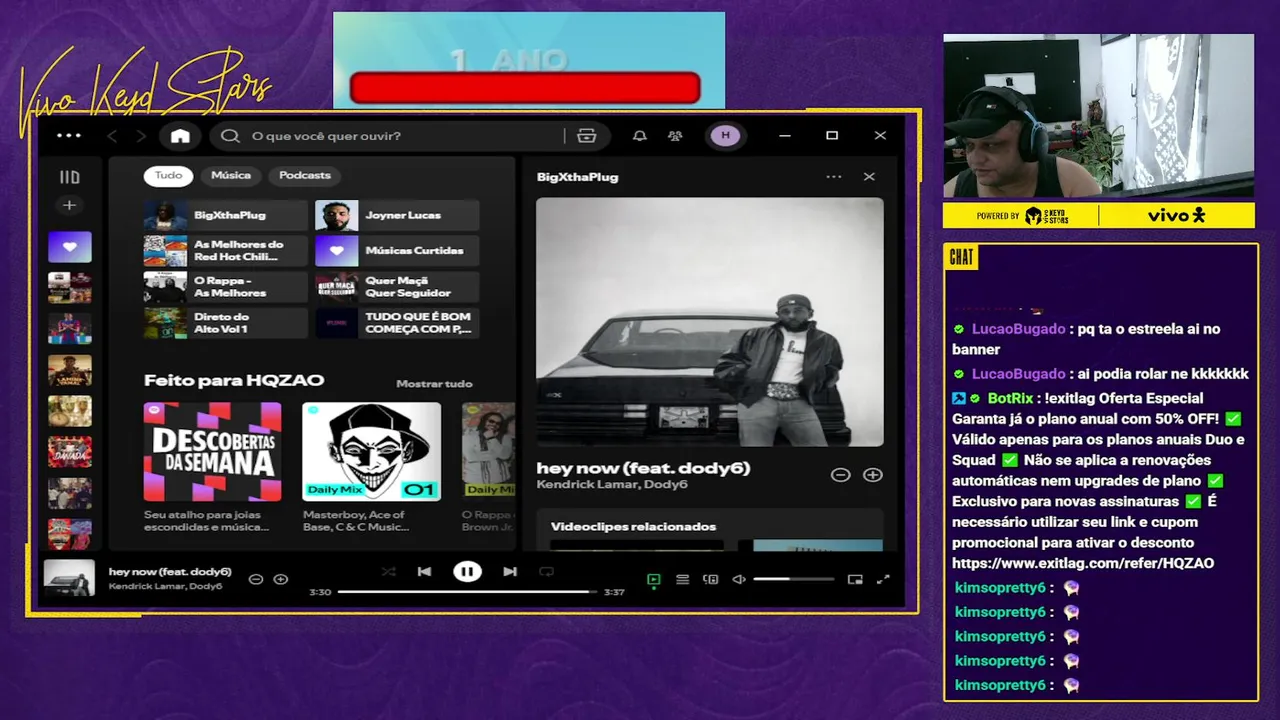The height and width of the screenshot is (720, 1280).
Task: Expand Your Library sidebar icon
Action: (x=69, y=177)
